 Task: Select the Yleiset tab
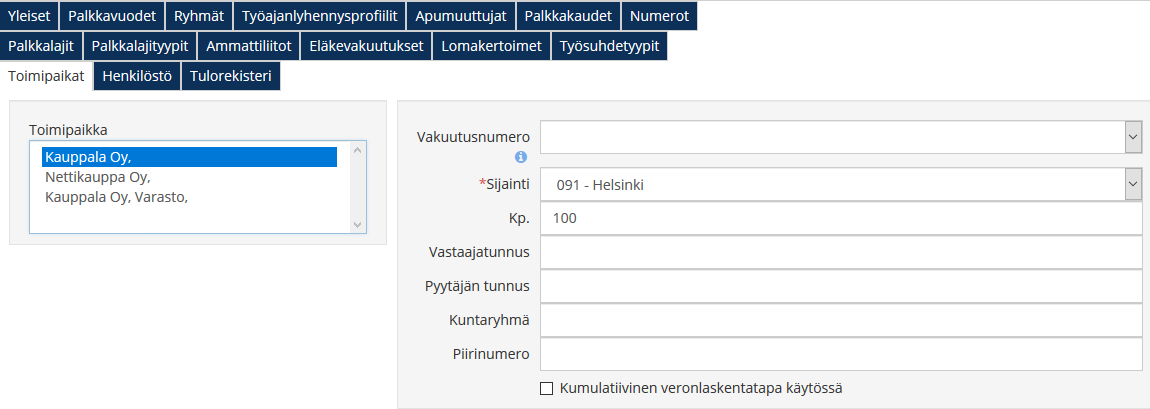click(29, 16)
